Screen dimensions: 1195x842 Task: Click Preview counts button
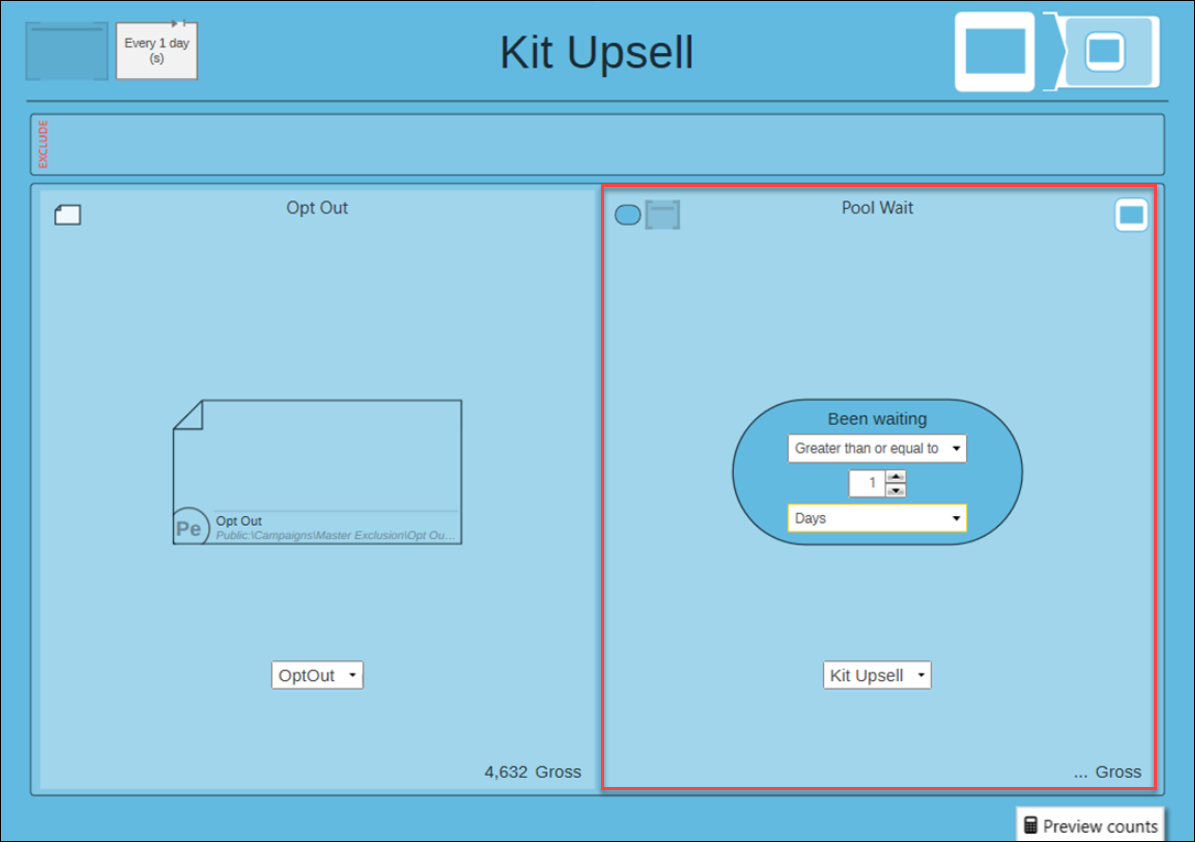pos(1090,825)
